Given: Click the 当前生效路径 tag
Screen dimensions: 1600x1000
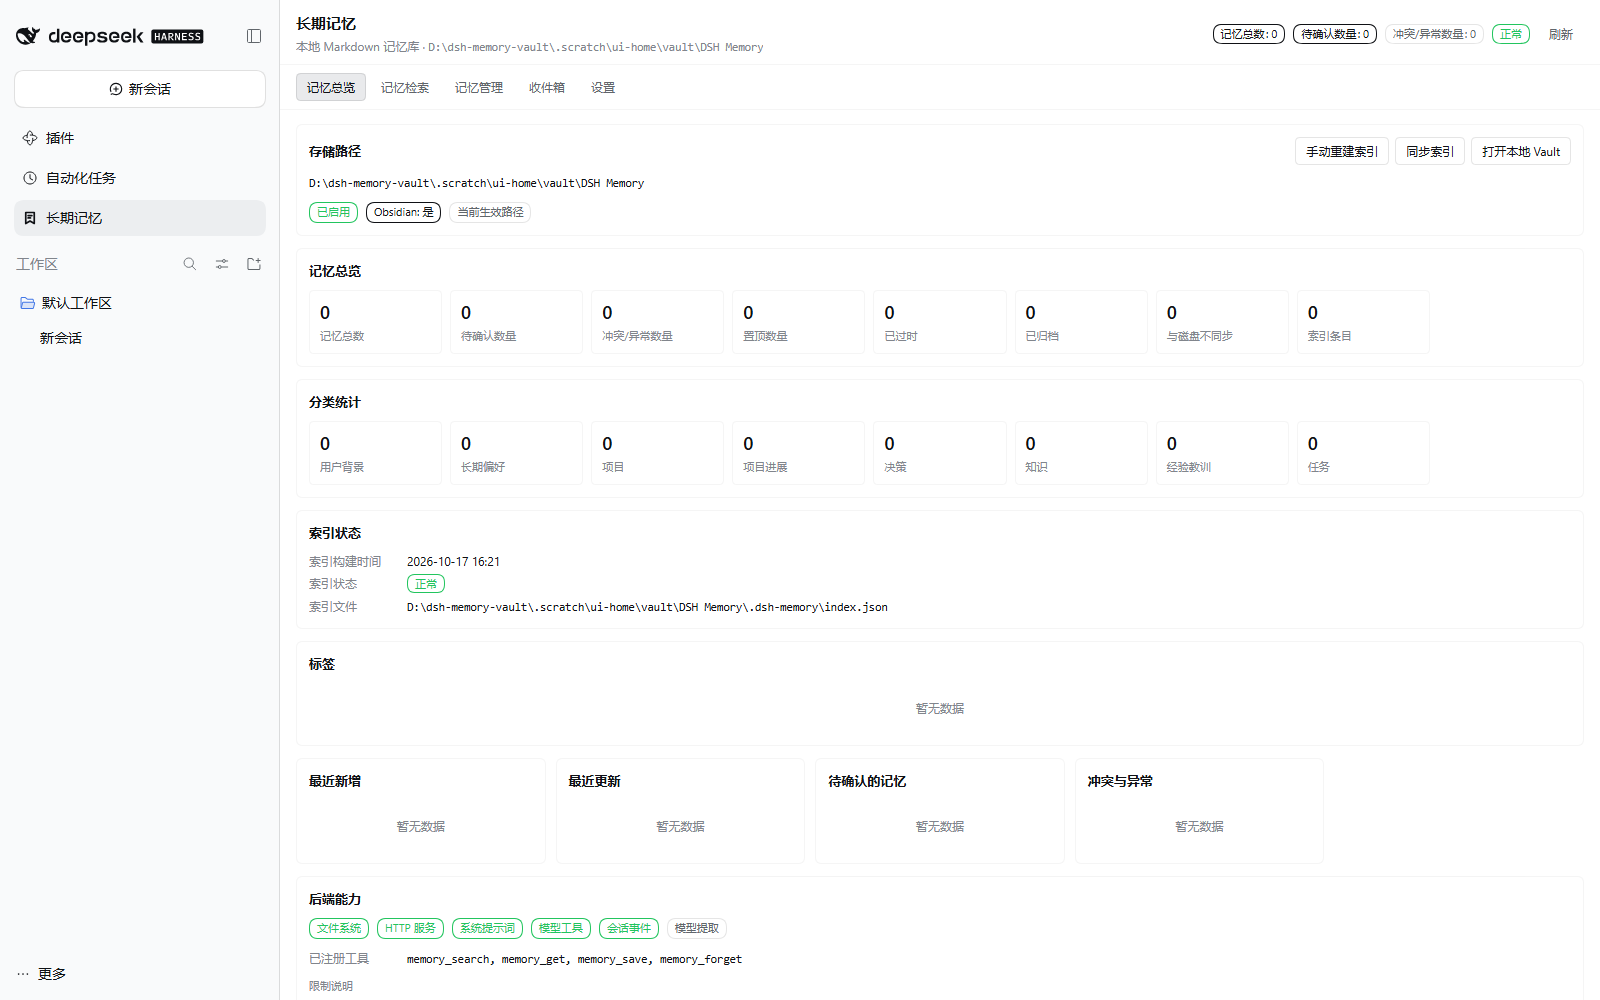Looking at the screenshot, I should [x=490, y=212].
